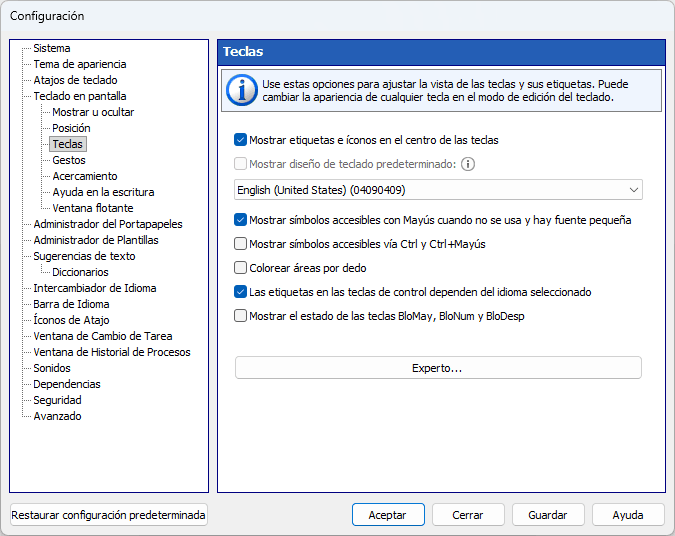
Task: Click the Guardar button
Action: tap(548, 515)
